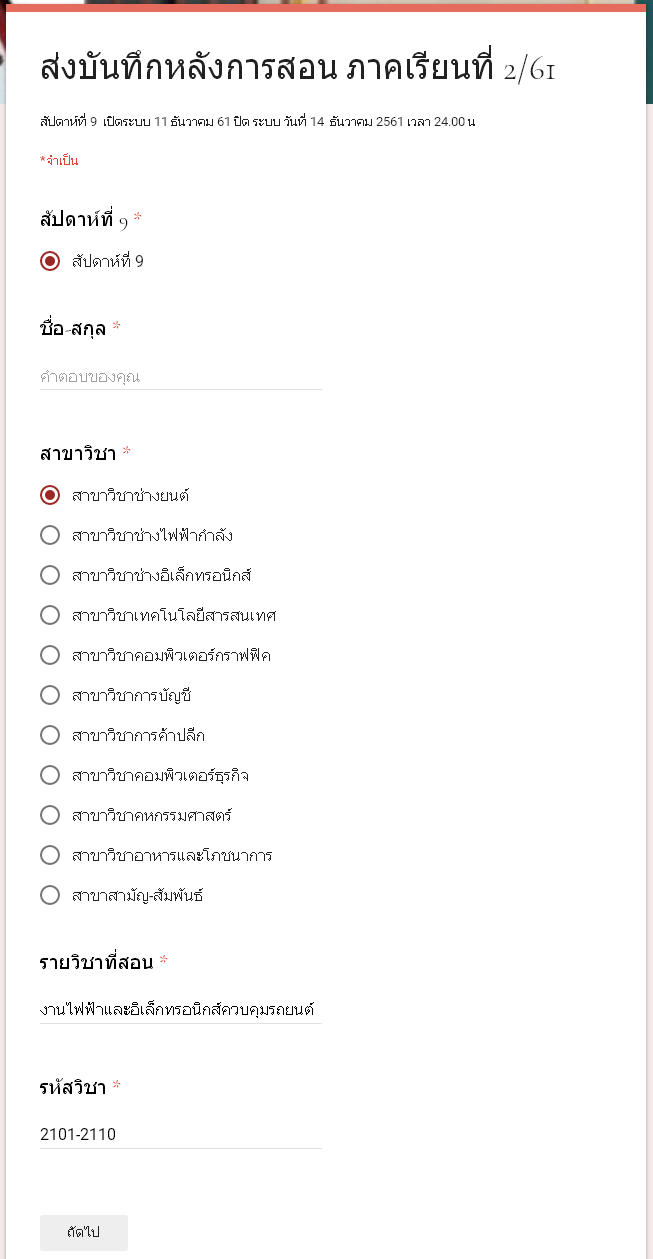653x1259 pixels.
Task: Select สาขาวิชาช่างยนต์ radio option
Action: (x=50, y=495)
